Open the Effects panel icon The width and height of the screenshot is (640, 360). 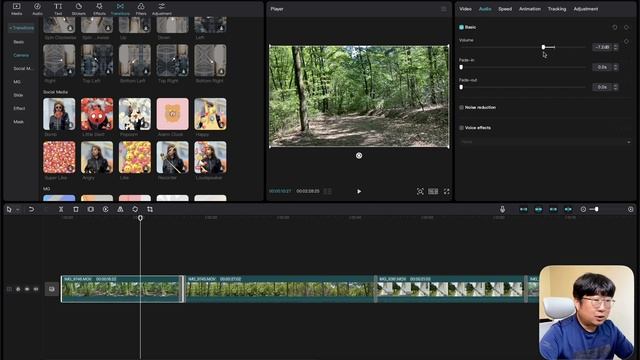(99, 9)
